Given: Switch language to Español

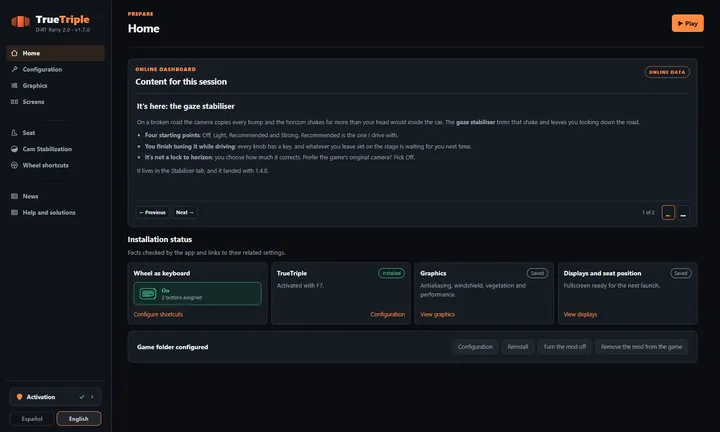Looking at the screenshot, I should click(x=32, y=419).
